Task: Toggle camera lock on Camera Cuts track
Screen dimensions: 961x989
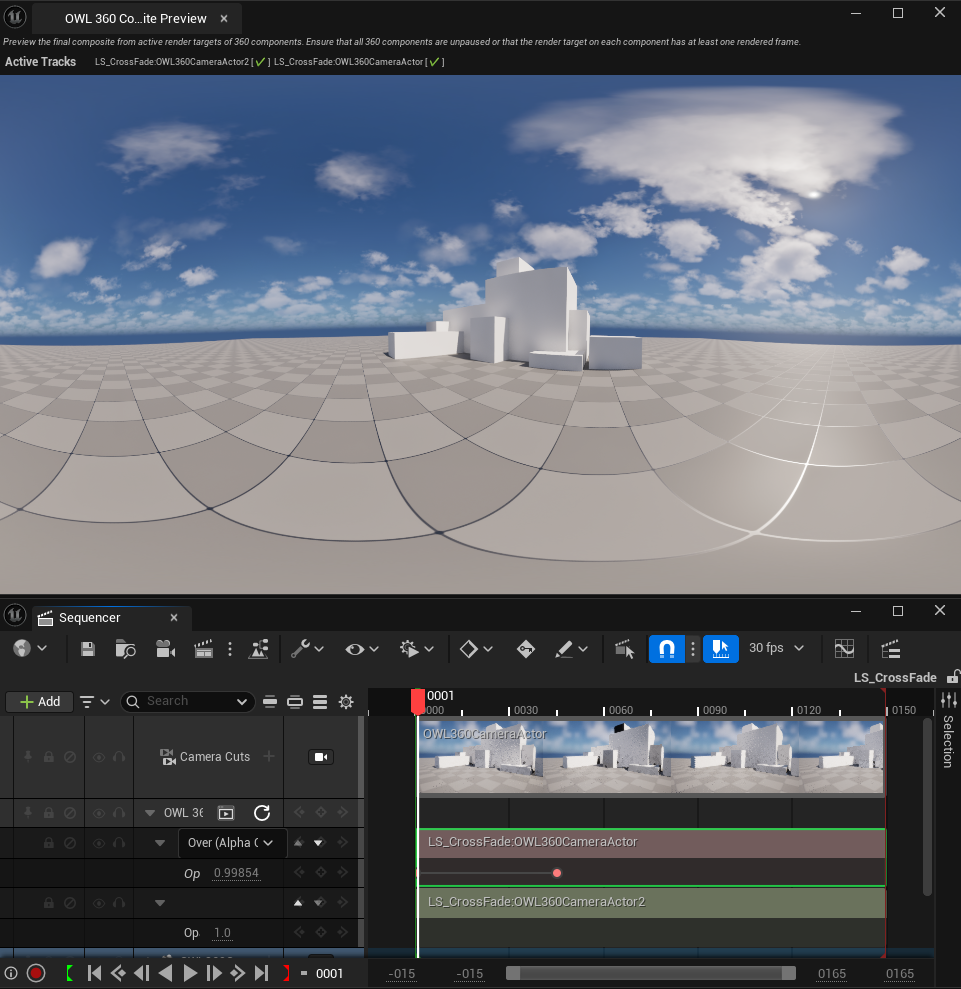Action: click(321, 757)
